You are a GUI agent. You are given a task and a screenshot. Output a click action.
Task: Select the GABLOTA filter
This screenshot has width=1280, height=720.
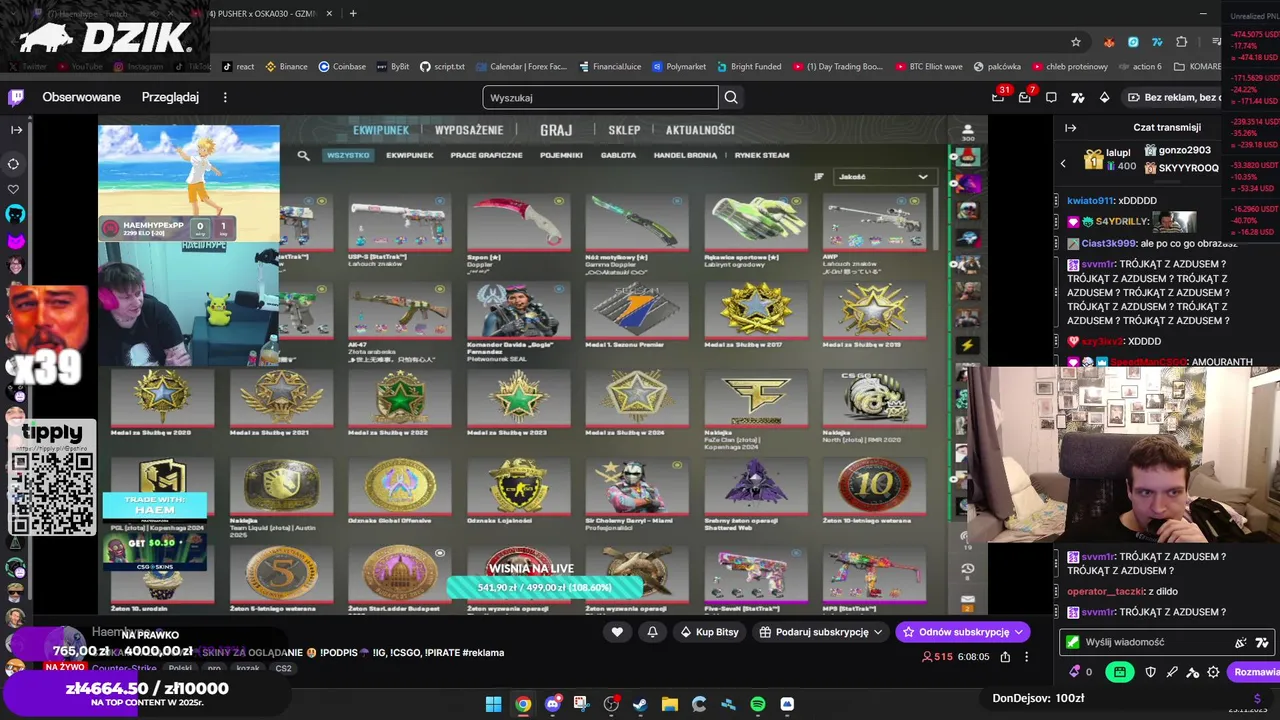(618, 155)
